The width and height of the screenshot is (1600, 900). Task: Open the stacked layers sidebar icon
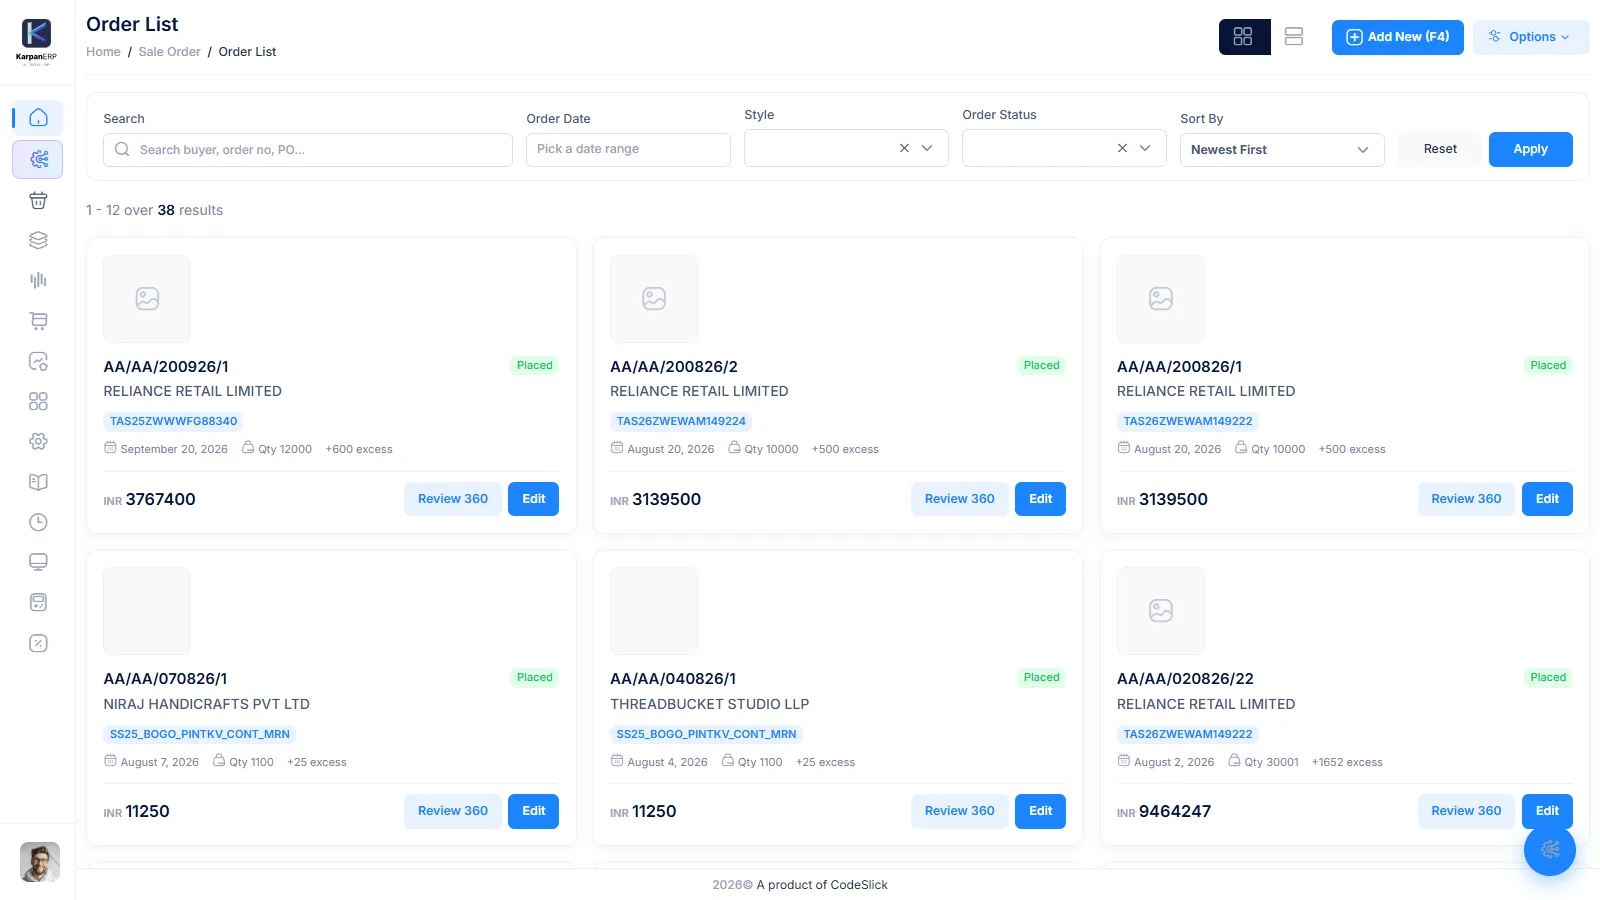tap(38, 240)
